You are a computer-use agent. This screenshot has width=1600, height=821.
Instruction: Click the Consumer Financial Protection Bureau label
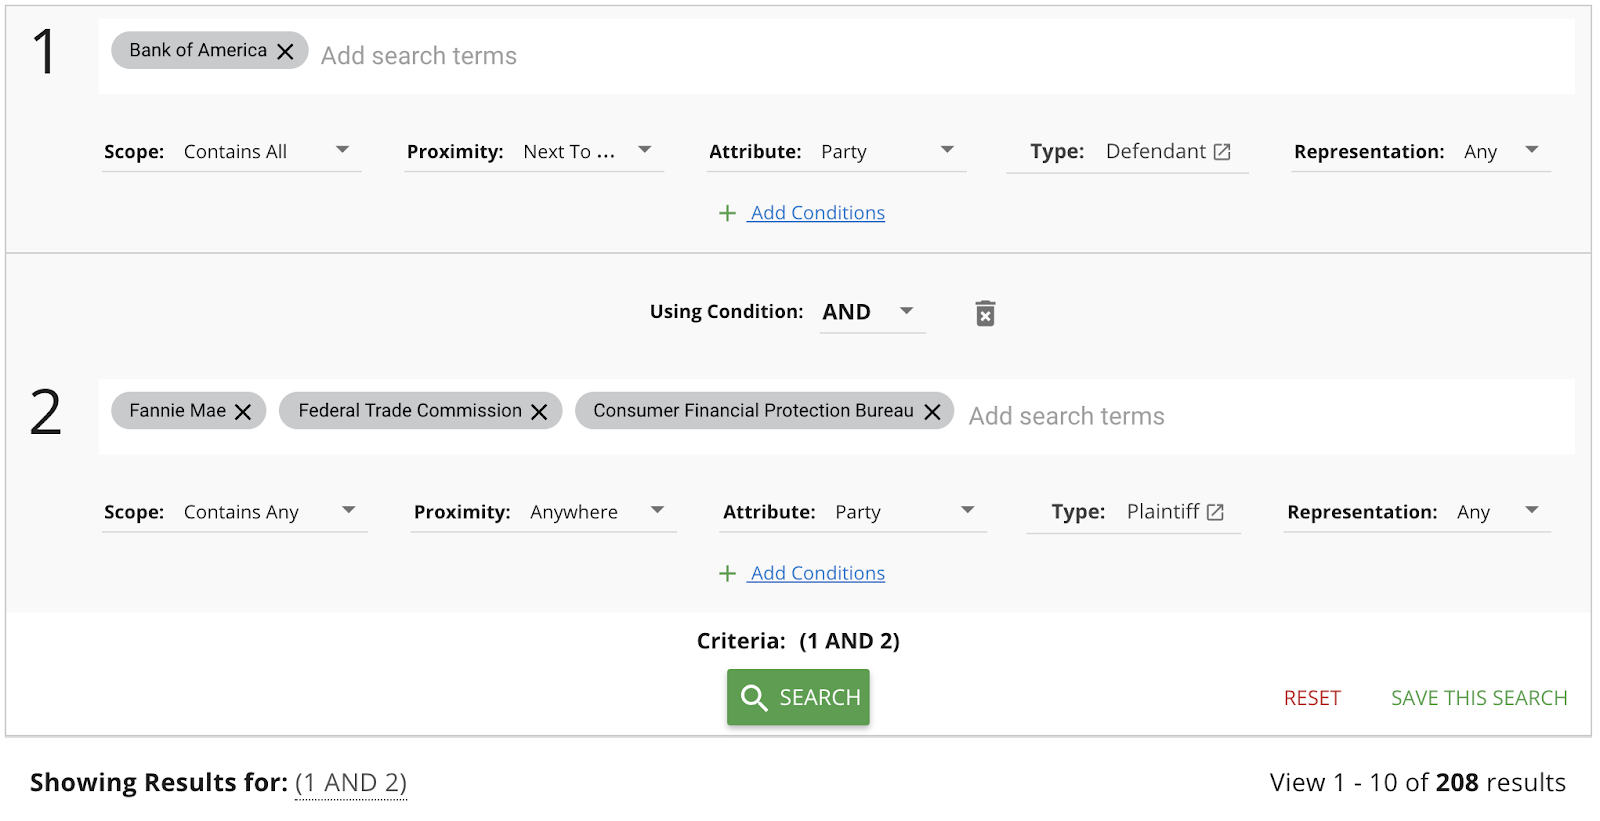click(x=753, y=411)
